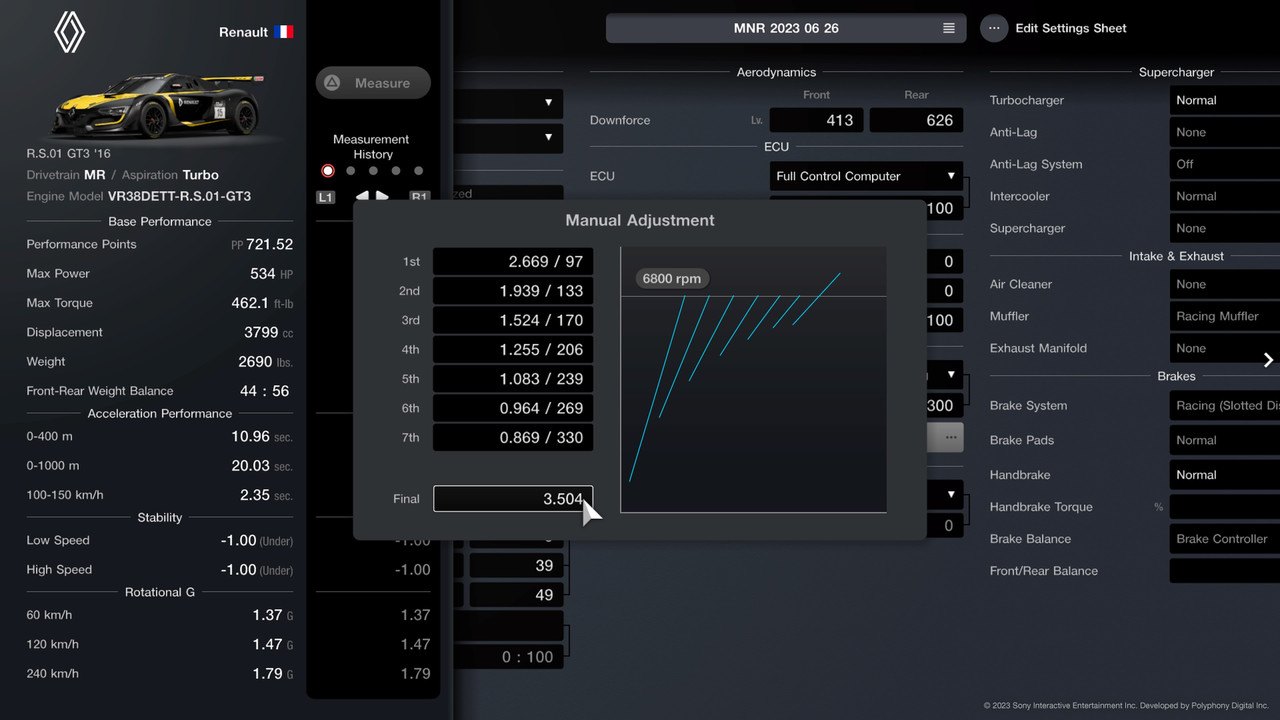Open the dropdown to the right of the Final gear row

[945, 494]
